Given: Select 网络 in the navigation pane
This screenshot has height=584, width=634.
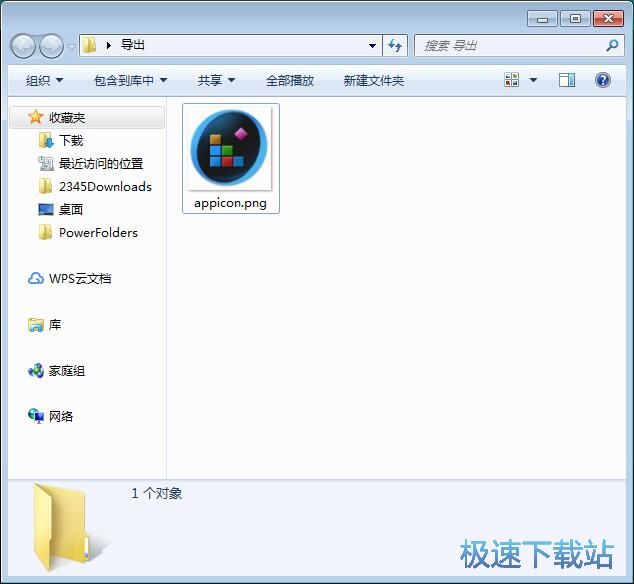Looking at the screenshot, I should tap(61, 417).
